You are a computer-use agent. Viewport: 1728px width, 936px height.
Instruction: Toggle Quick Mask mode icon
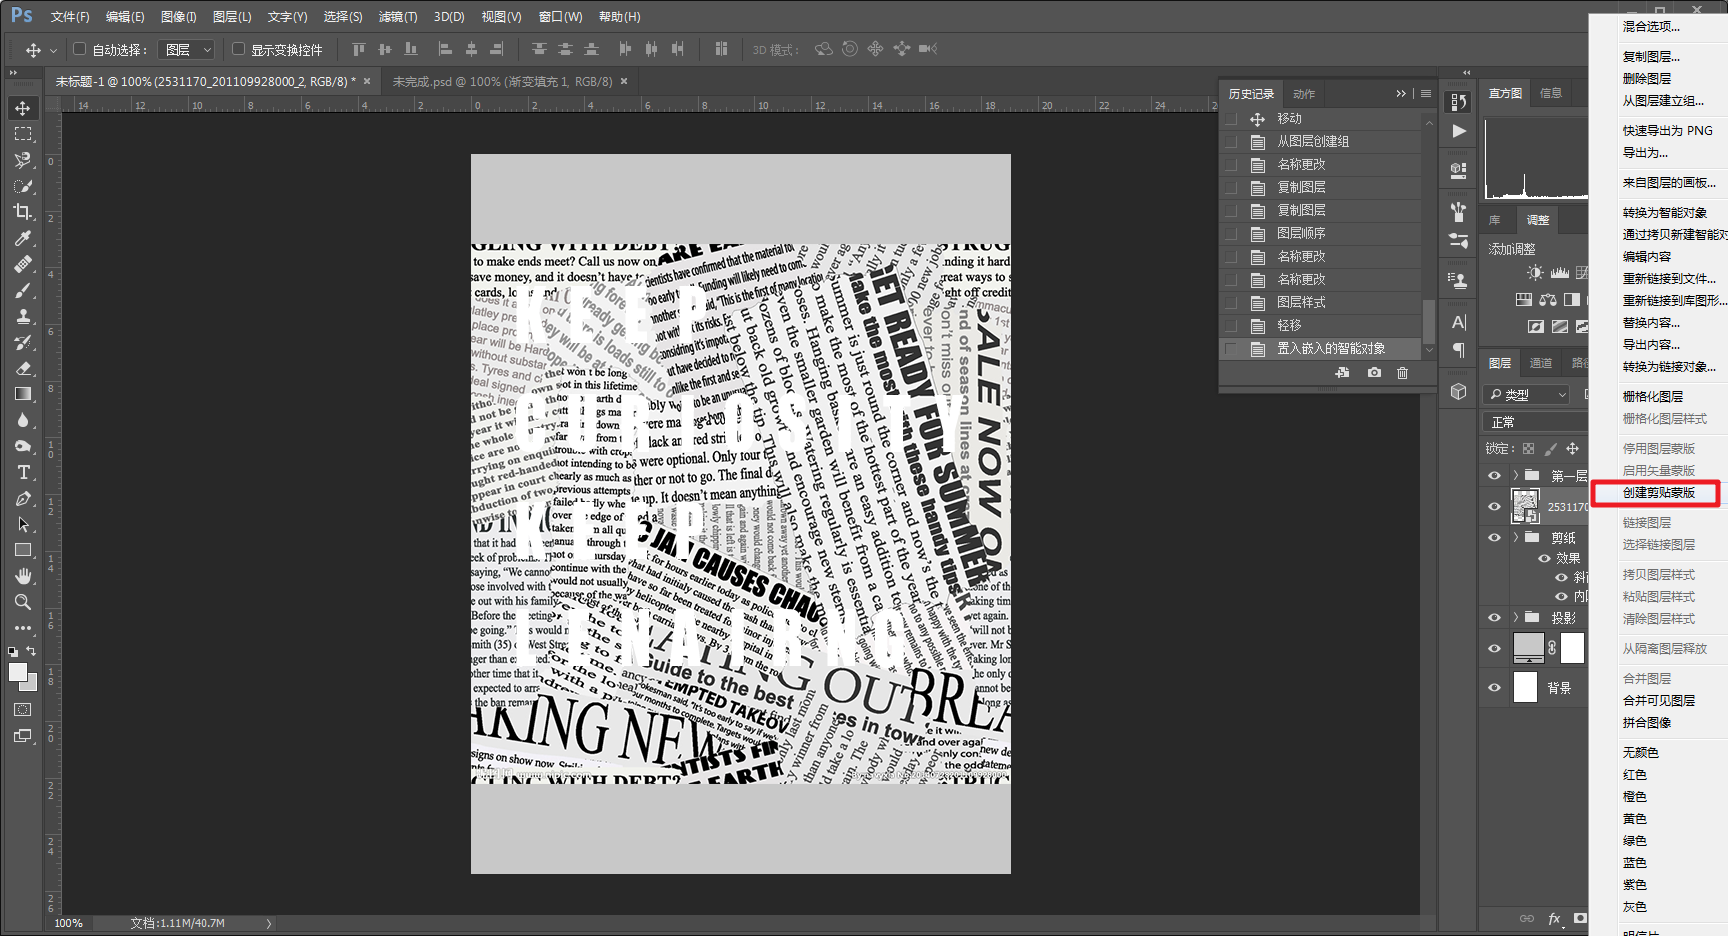[22, 710]
